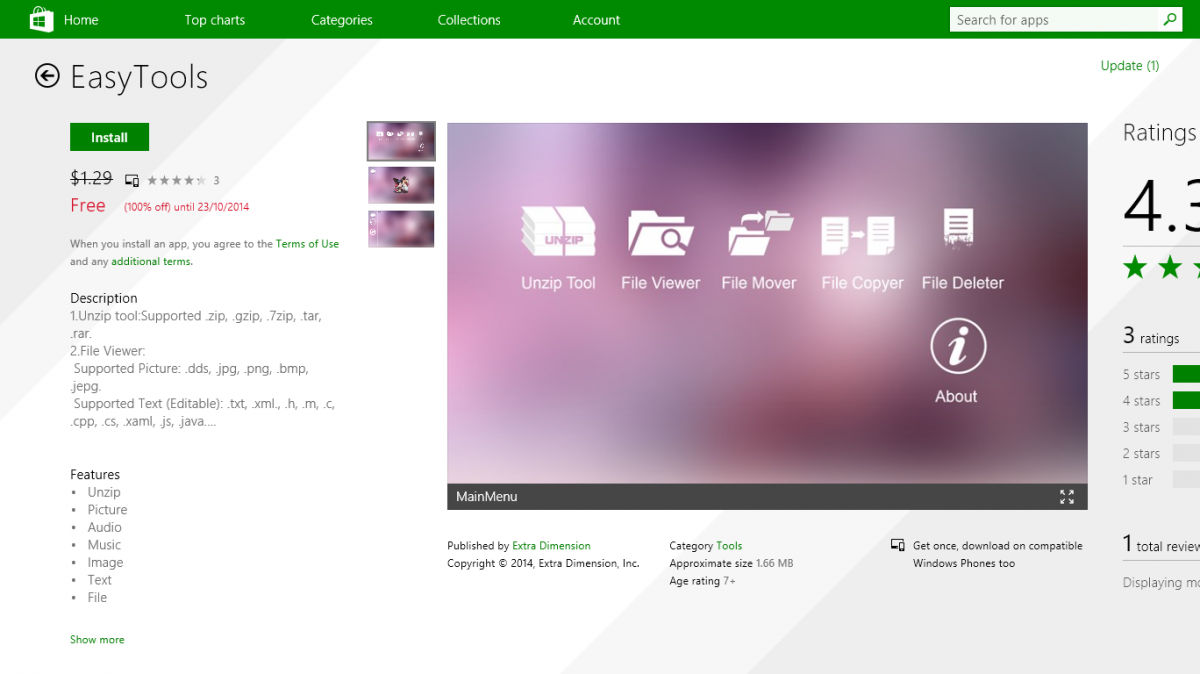Screen dimensions: 1200x674
Task: Click the Unzip Tool icon in the screenshot
Action: point(558,231)
